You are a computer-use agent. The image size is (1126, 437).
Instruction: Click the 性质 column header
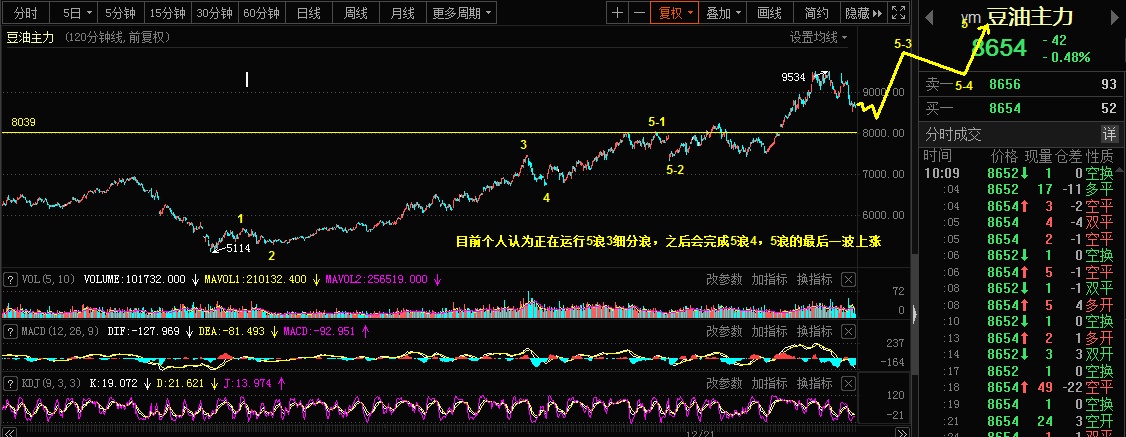point(1099,156)
